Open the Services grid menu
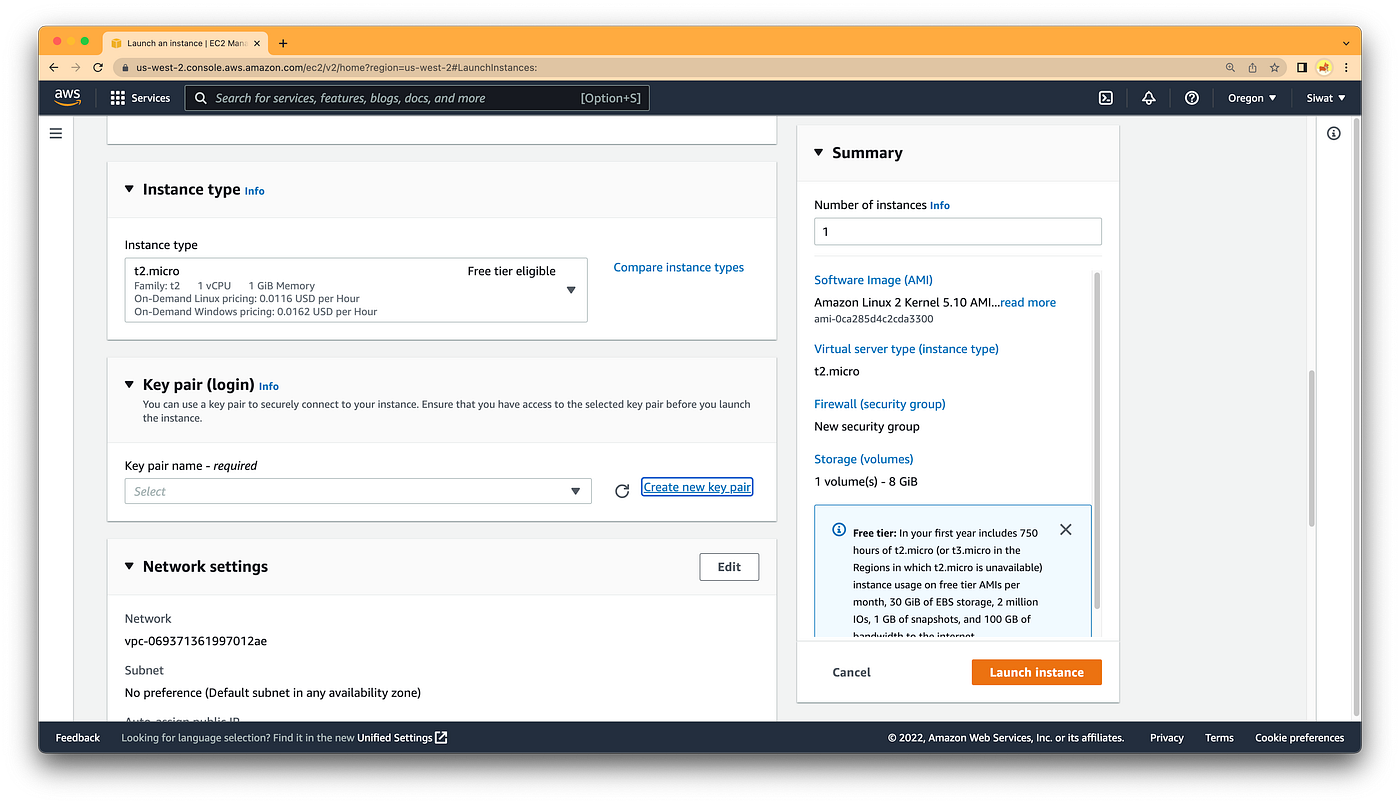This screenshot has height=804, width=1400. point(118,98)
